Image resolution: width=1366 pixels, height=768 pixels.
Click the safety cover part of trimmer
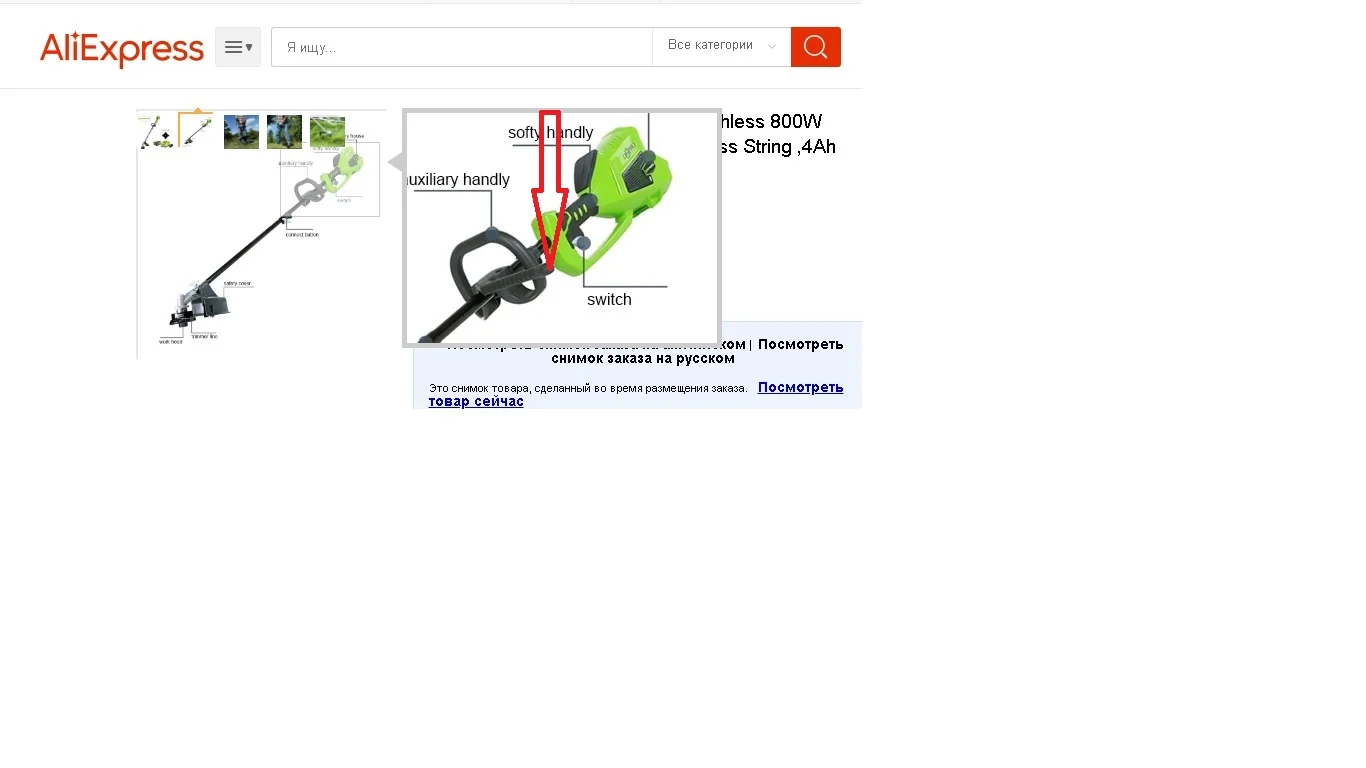click(212, 300)
